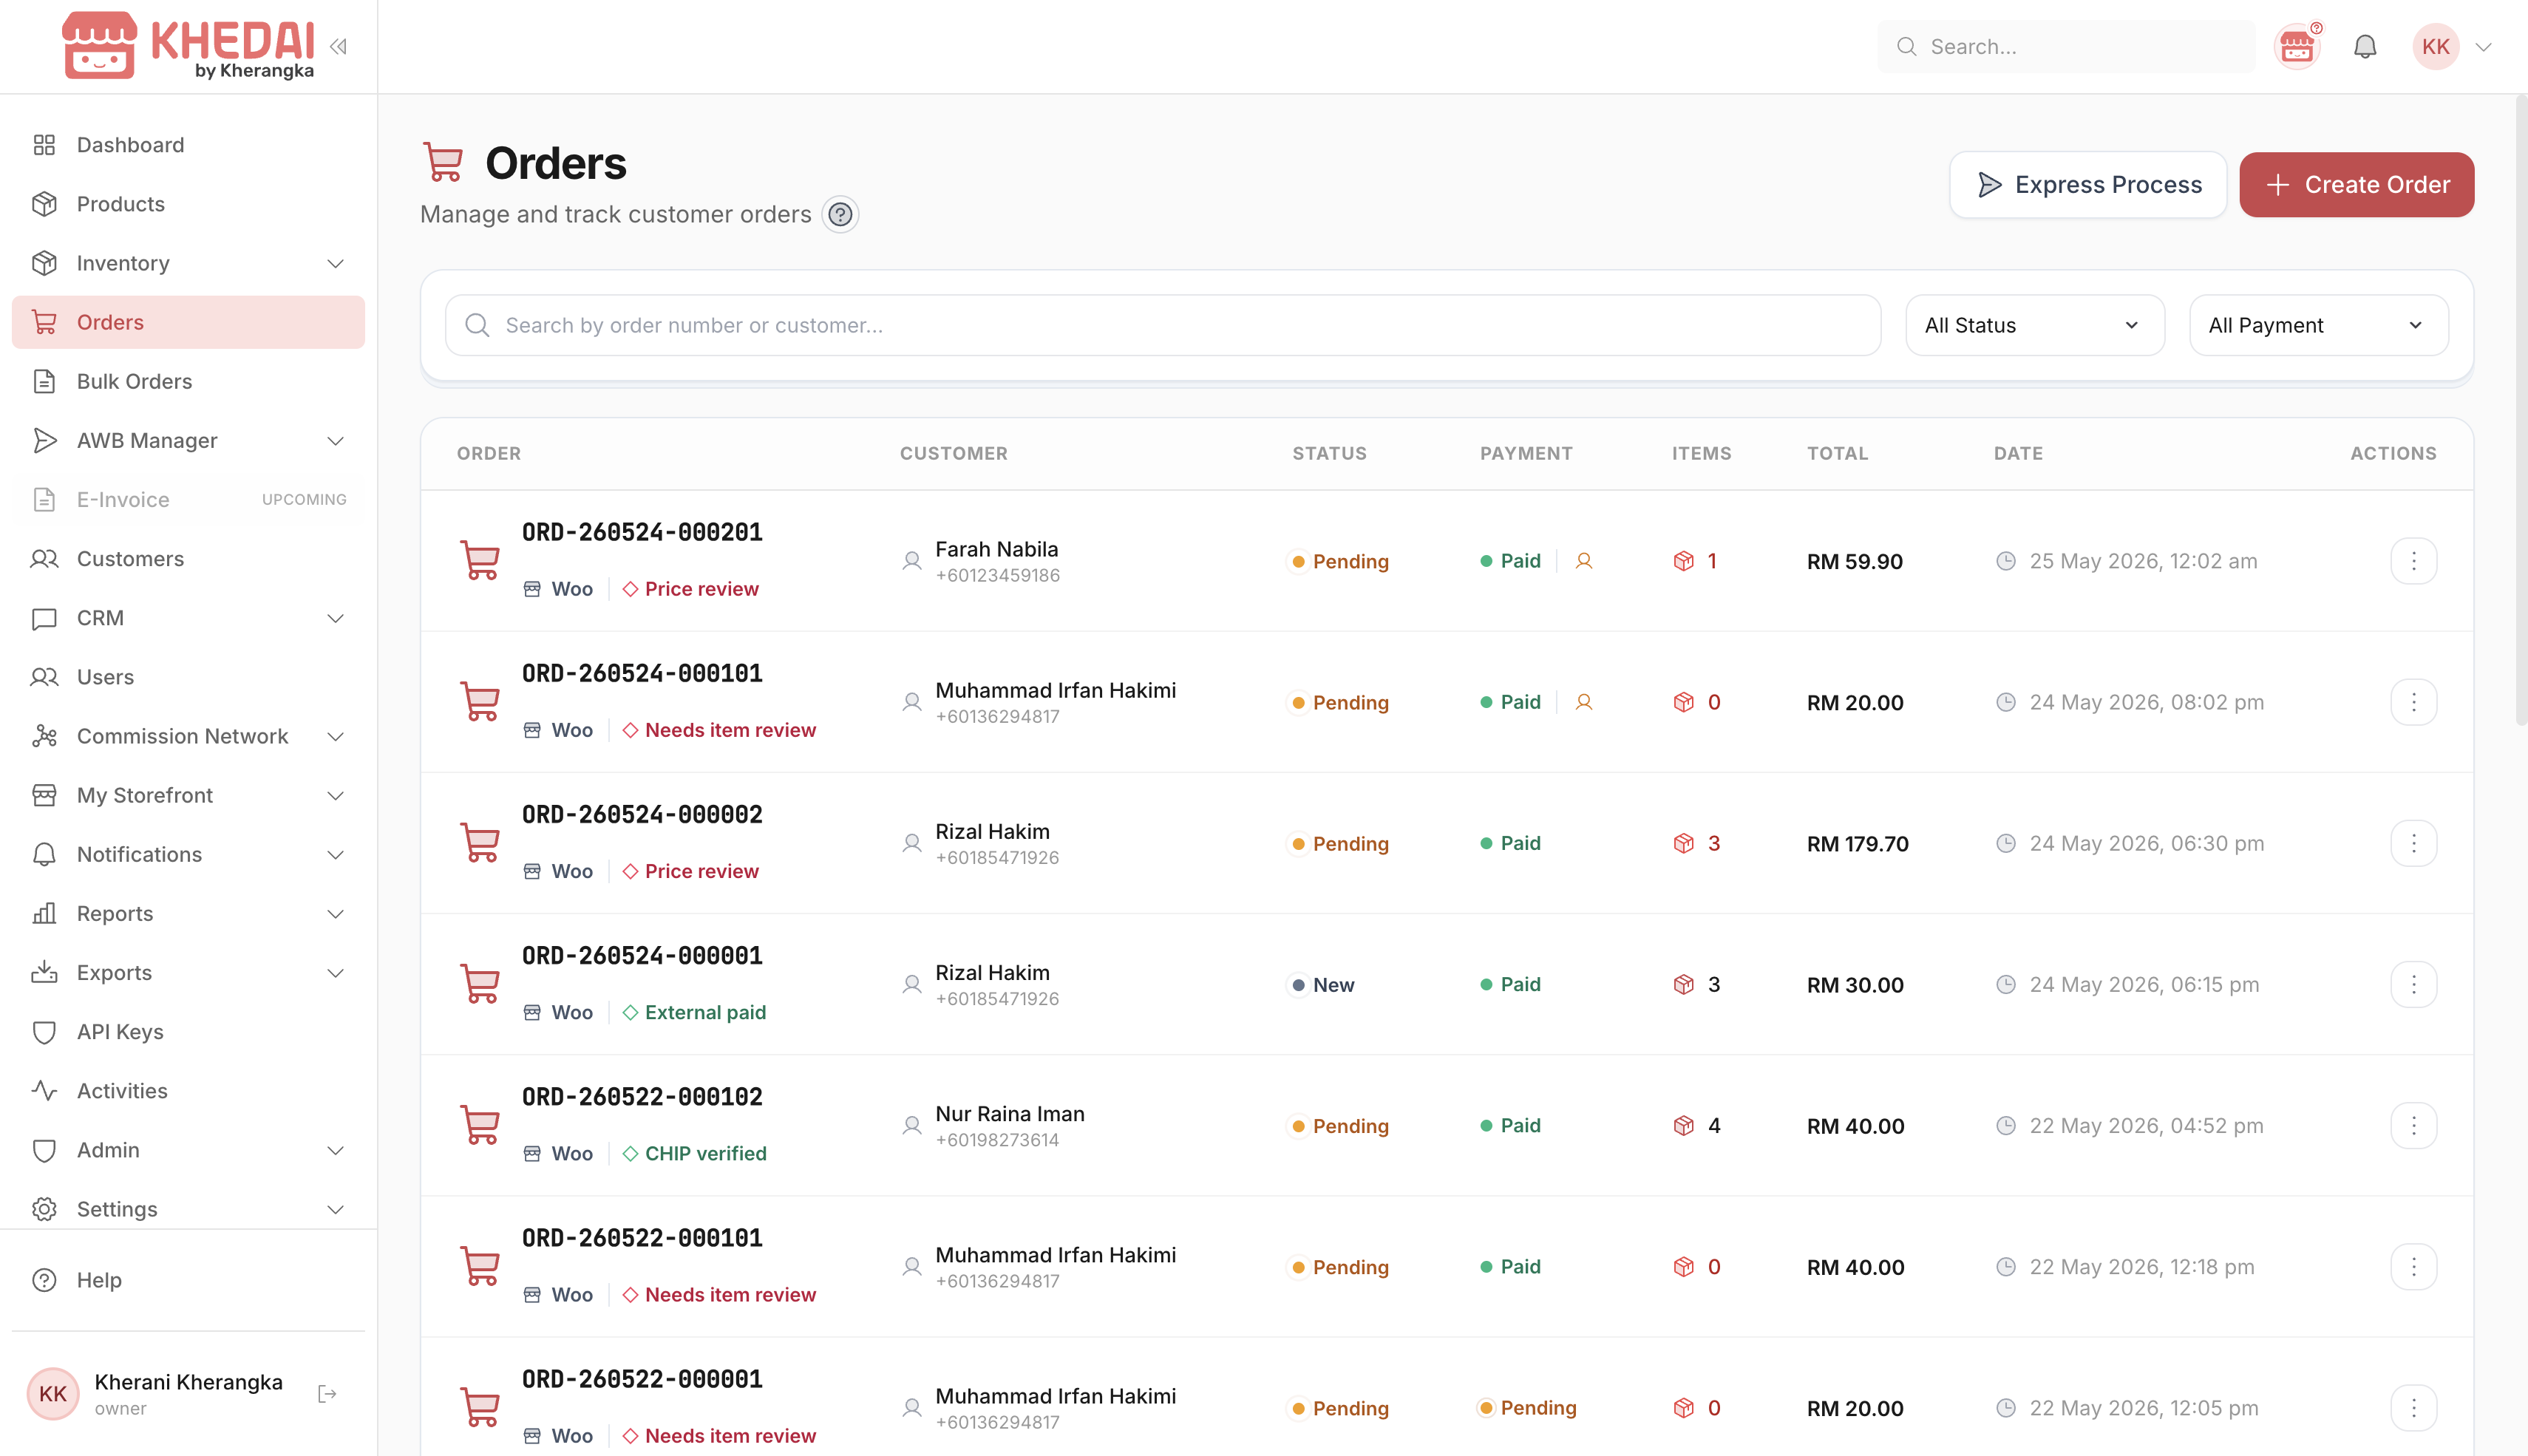This screenshot has width=2528, height=1456.
Task: Open actions menu for order ORD-260524-000101
Action: pyautogui.click(x=2413, y=702)
